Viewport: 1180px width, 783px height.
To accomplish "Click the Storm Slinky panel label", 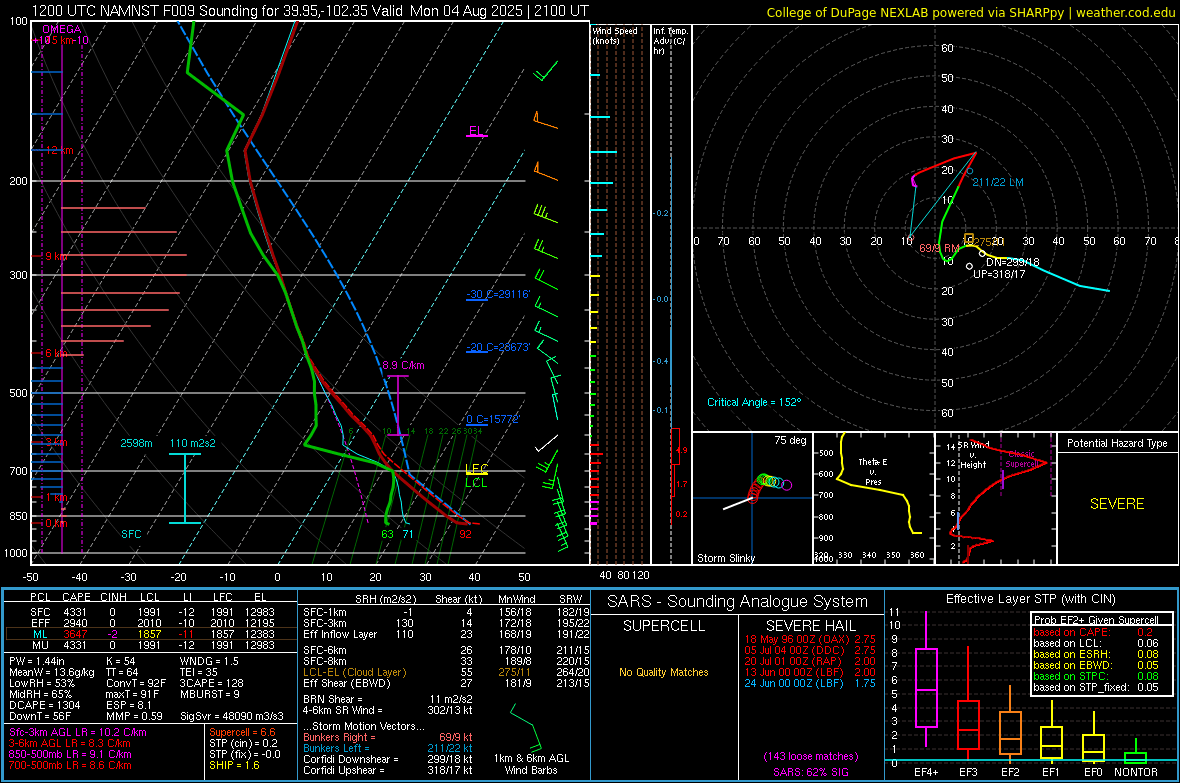I will tap(726, 558).
